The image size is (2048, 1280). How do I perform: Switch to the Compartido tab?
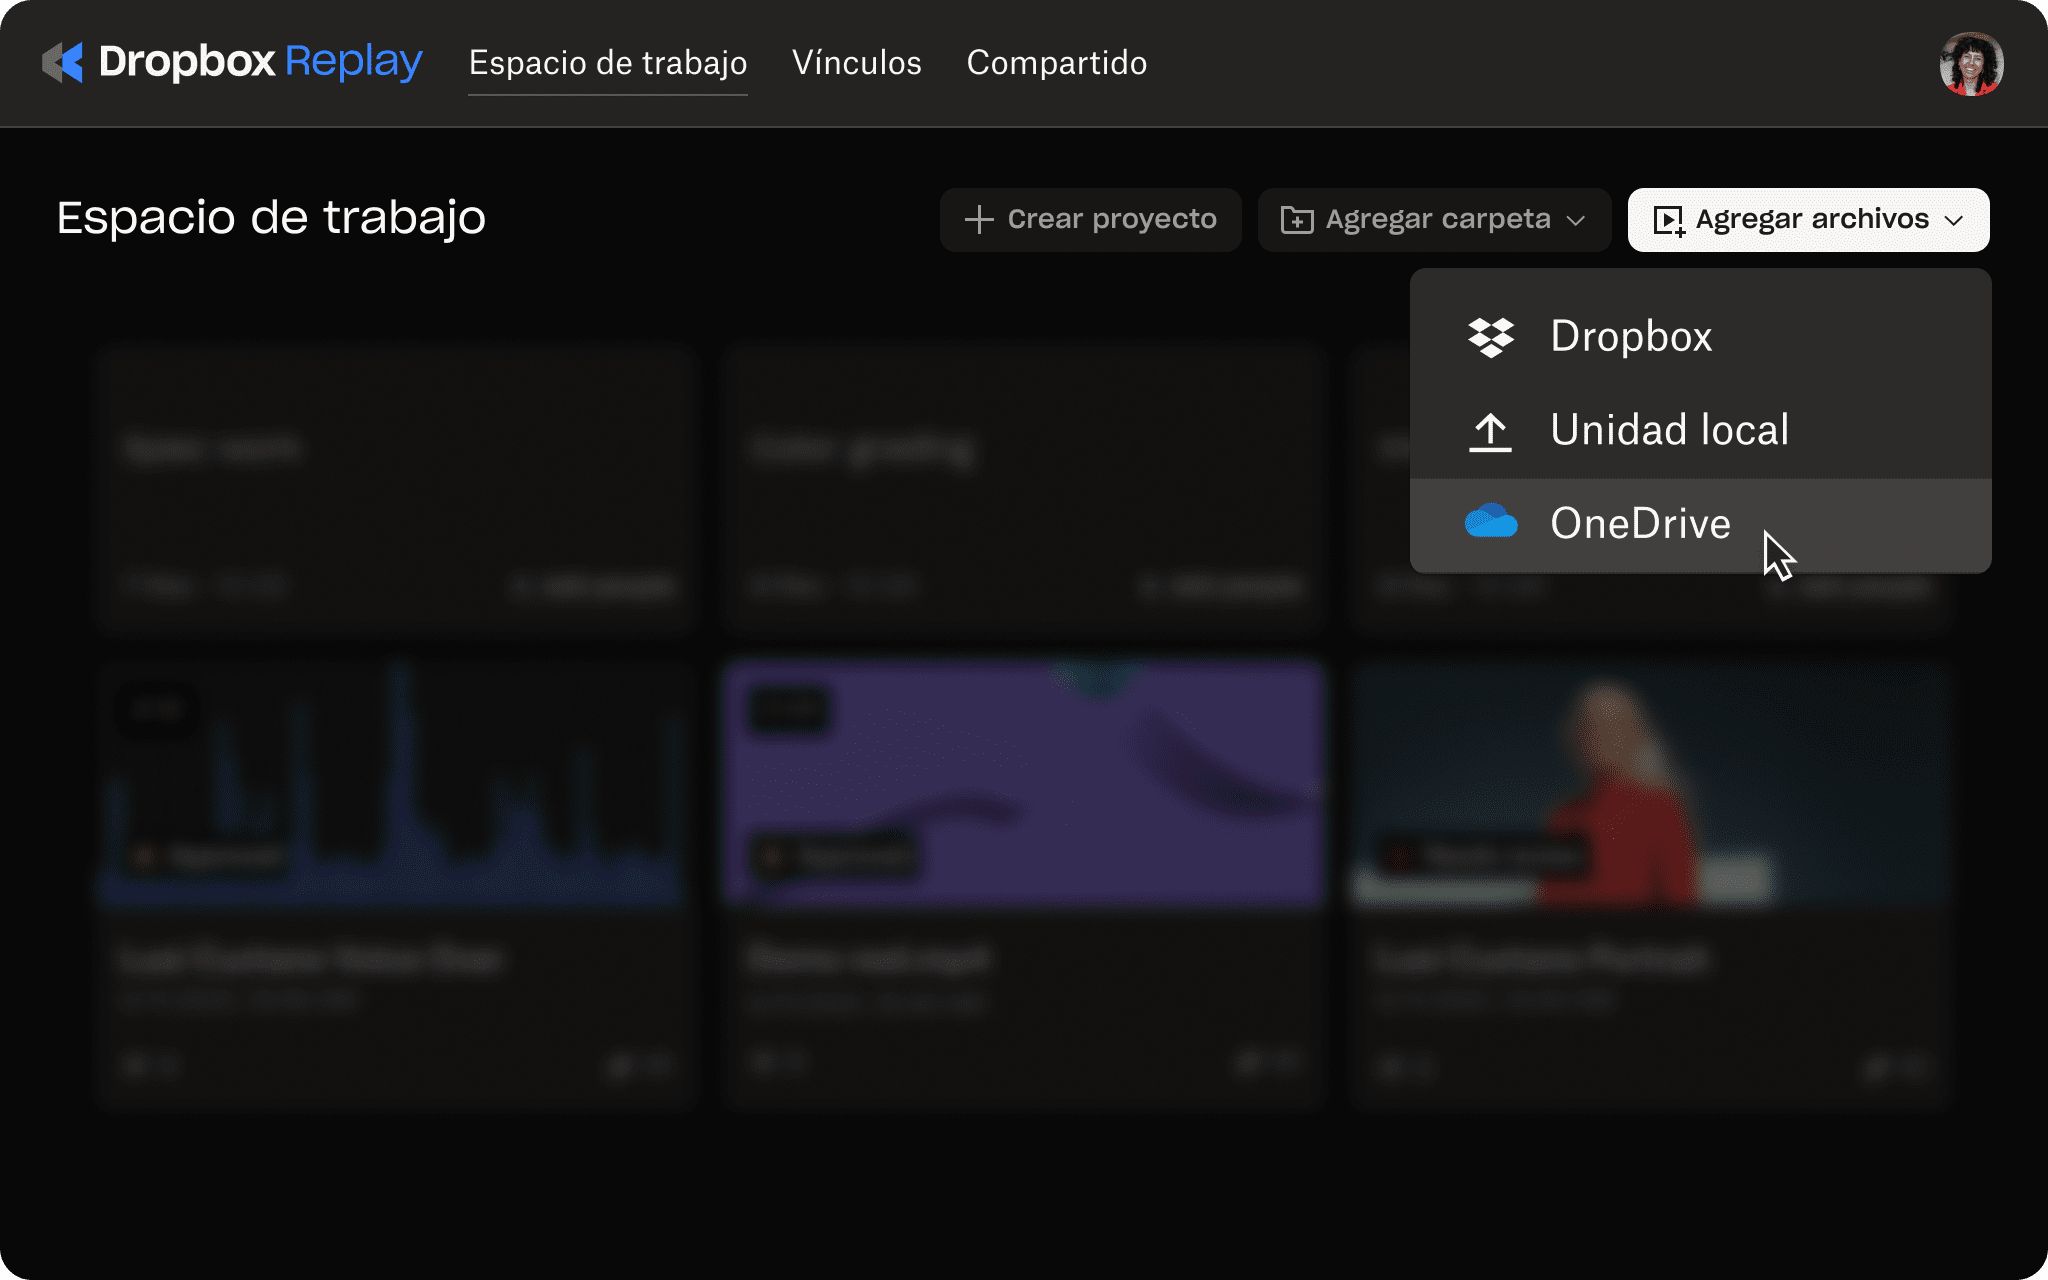click(x=1056, y=63)
